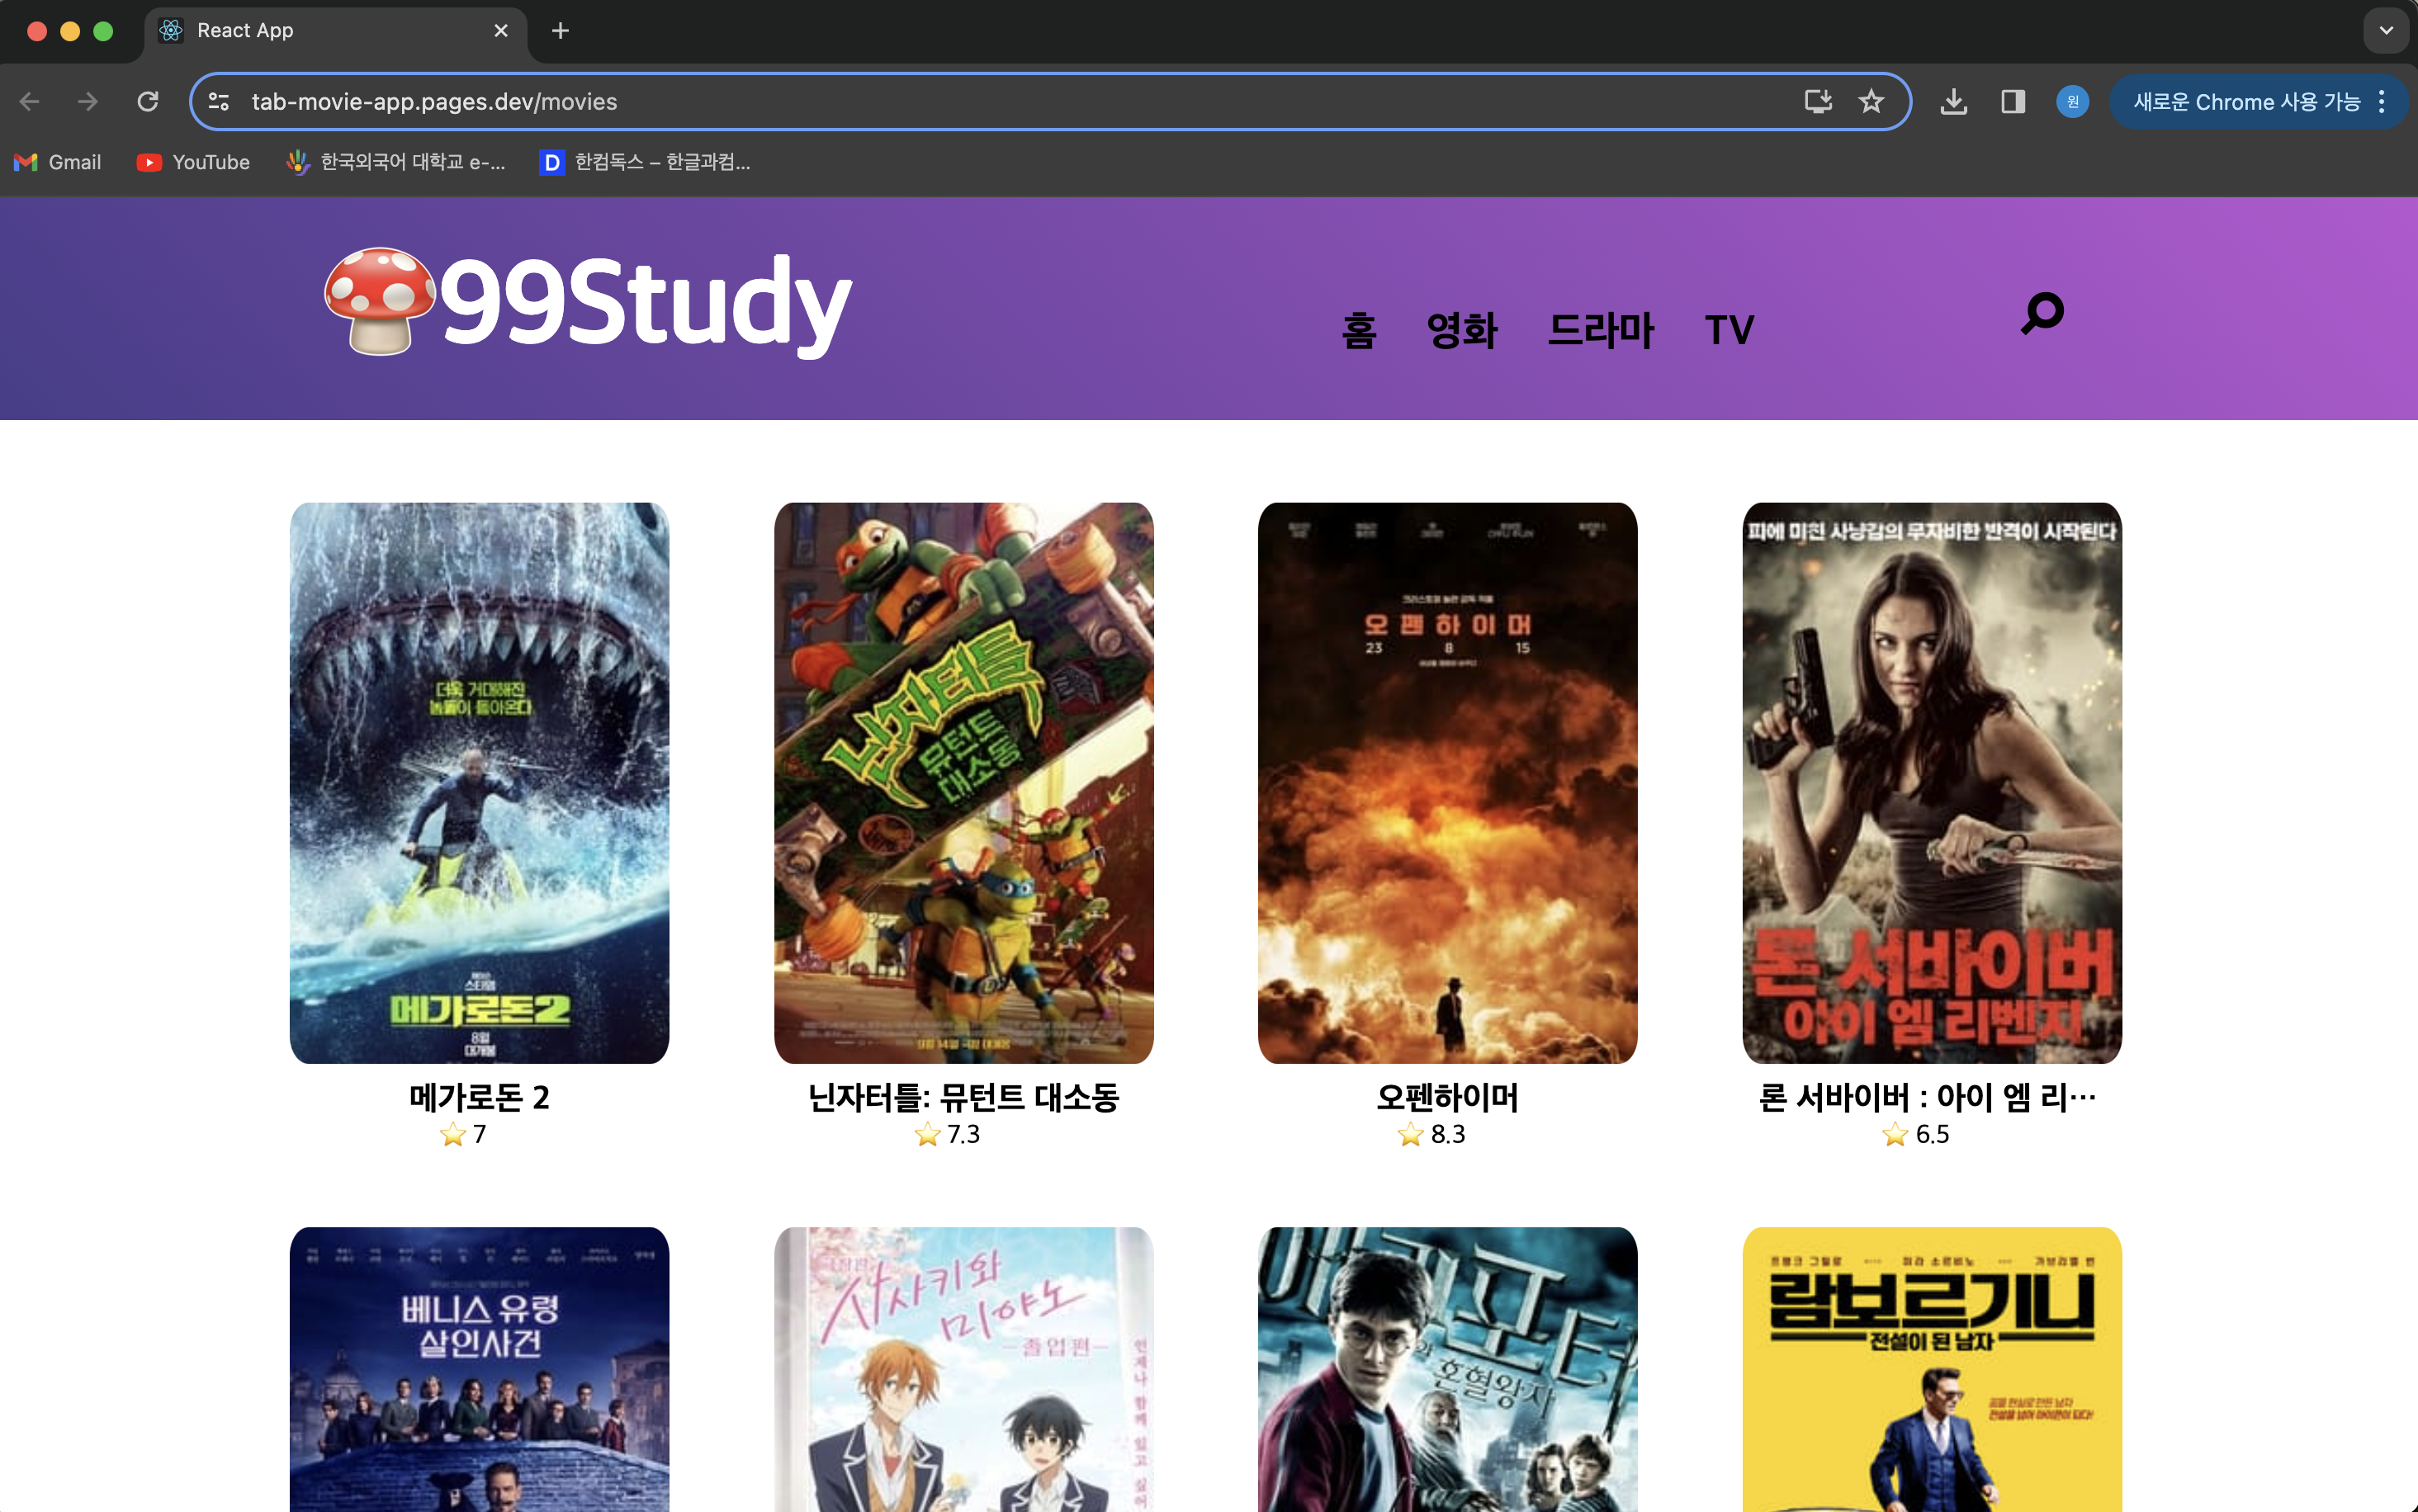Open the yellow 람보르기니 poster
Viewport: 2418px width, 1512px height.
[x=1931, y=1369]
